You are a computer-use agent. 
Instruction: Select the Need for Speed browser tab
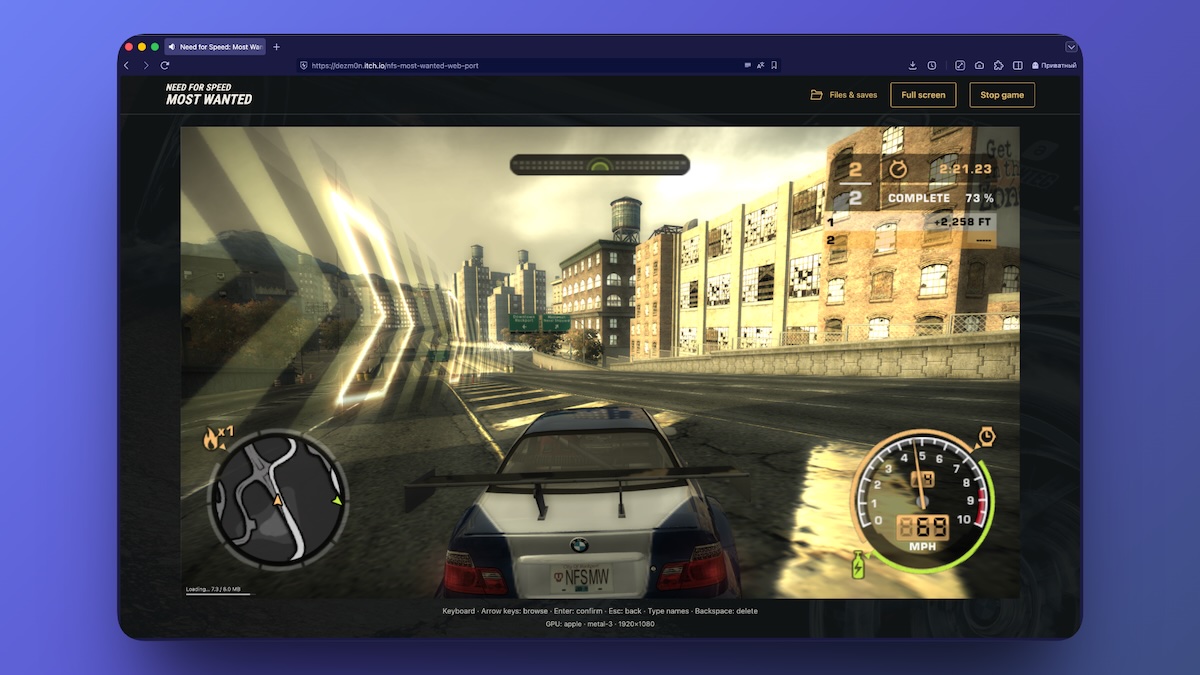click(215, 47)
